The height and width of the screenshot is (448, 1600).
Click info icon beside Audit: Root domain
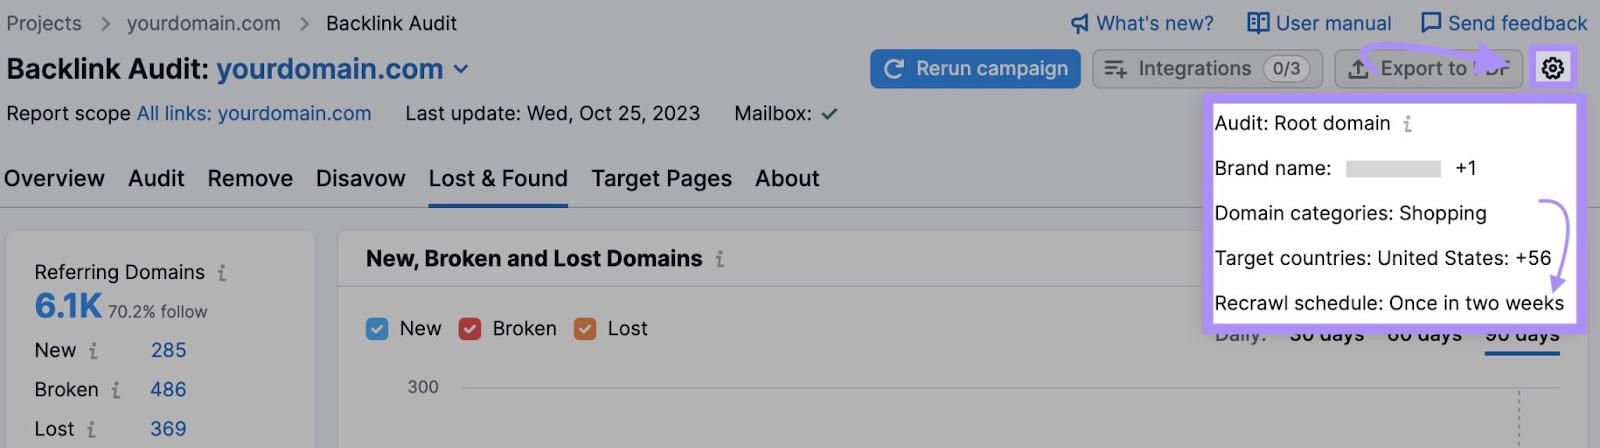[1407, 124]
